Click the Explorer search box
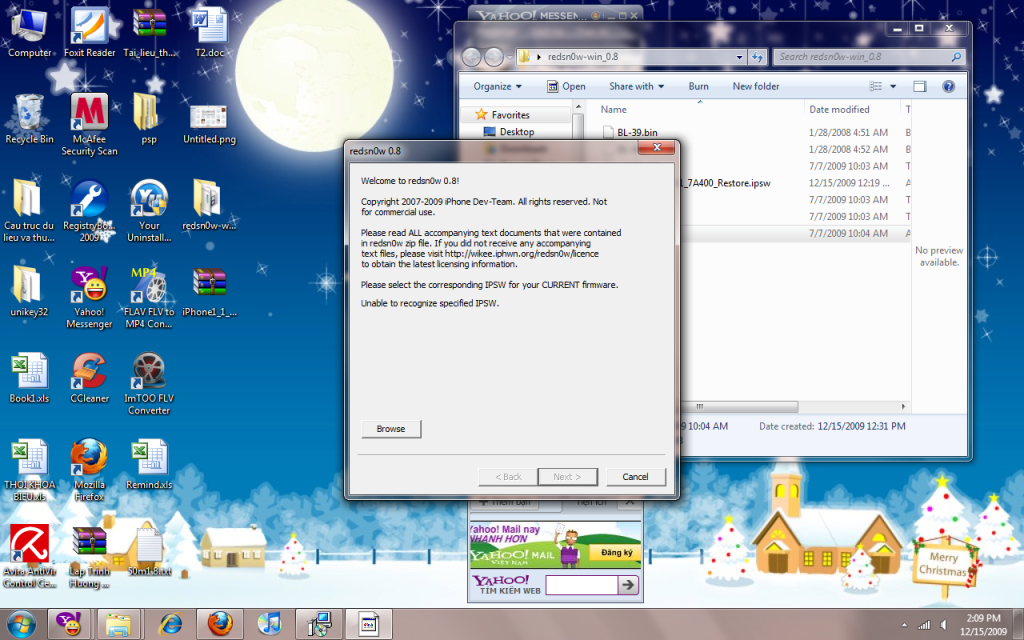The width and height of the screenshot is (1024, 640). (869, 57)
